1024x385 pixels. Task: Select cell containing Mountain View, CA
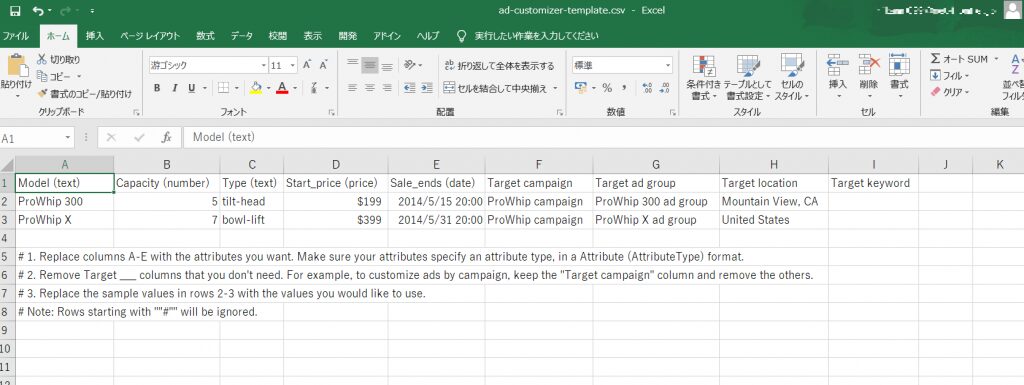[x=773, y=202]
